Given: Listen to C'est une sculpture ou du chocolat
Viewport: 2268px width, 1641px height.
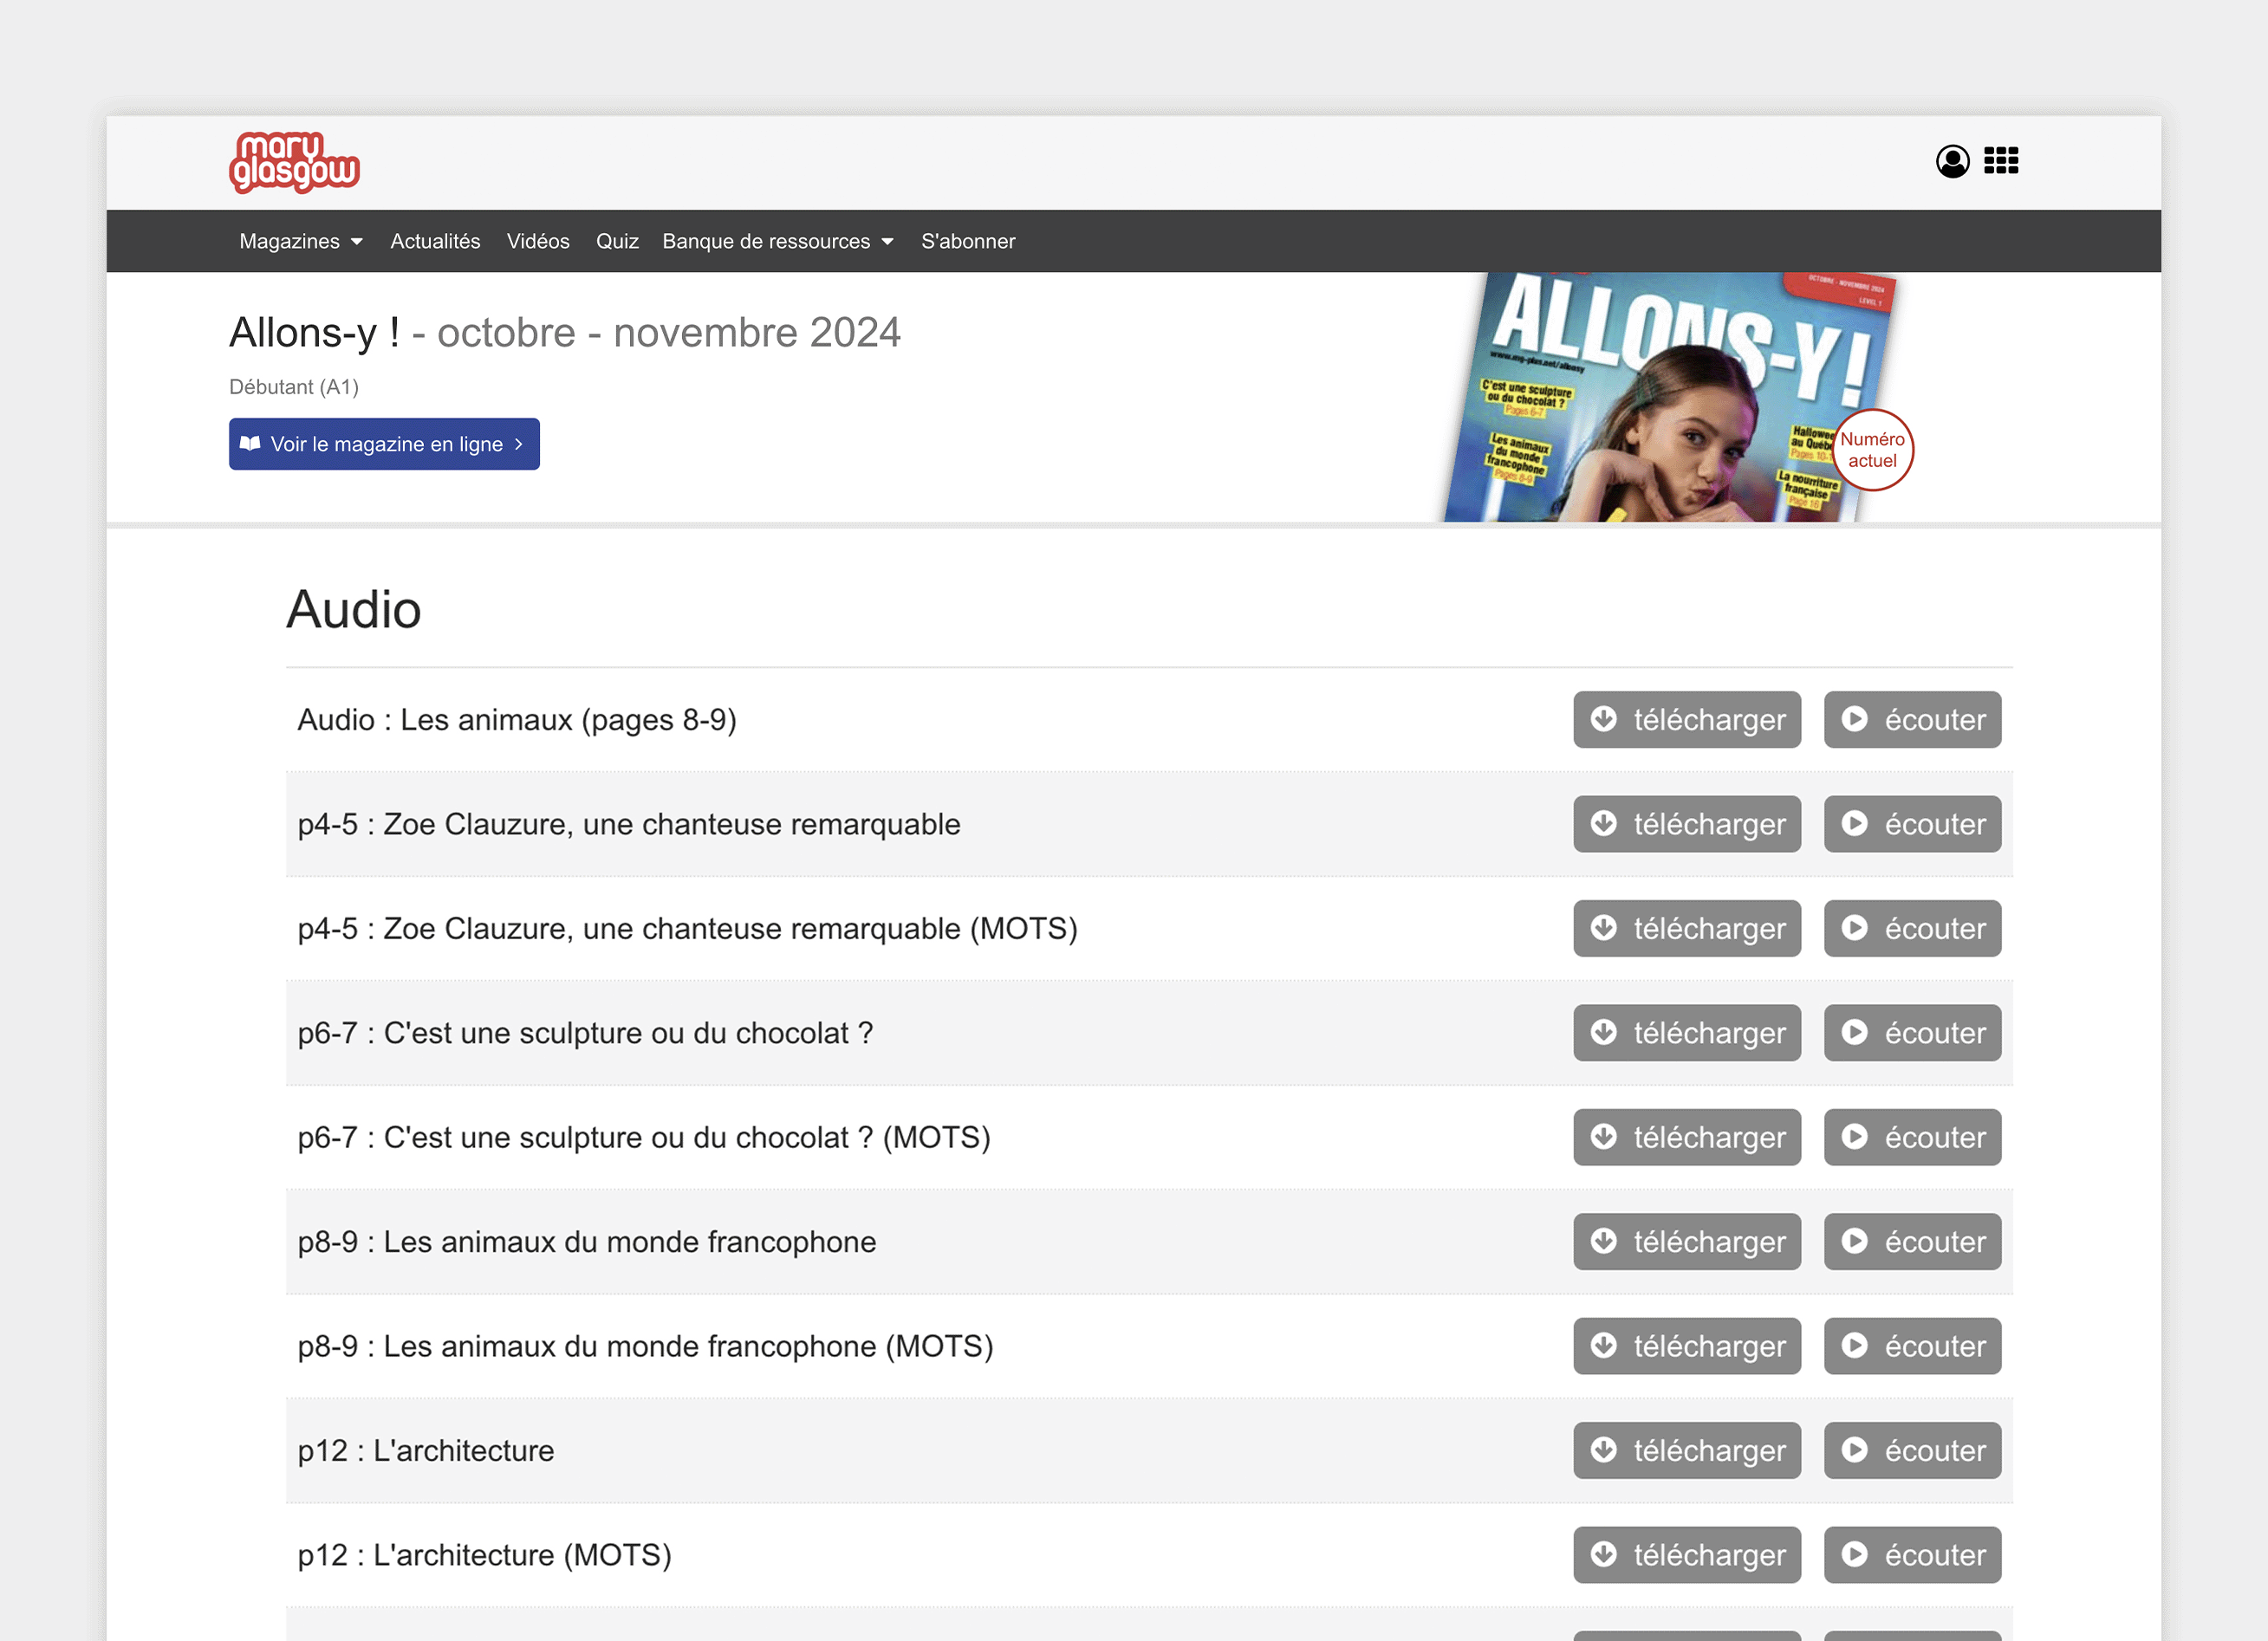Looking at the screenshot, I should (1911, 1033).
